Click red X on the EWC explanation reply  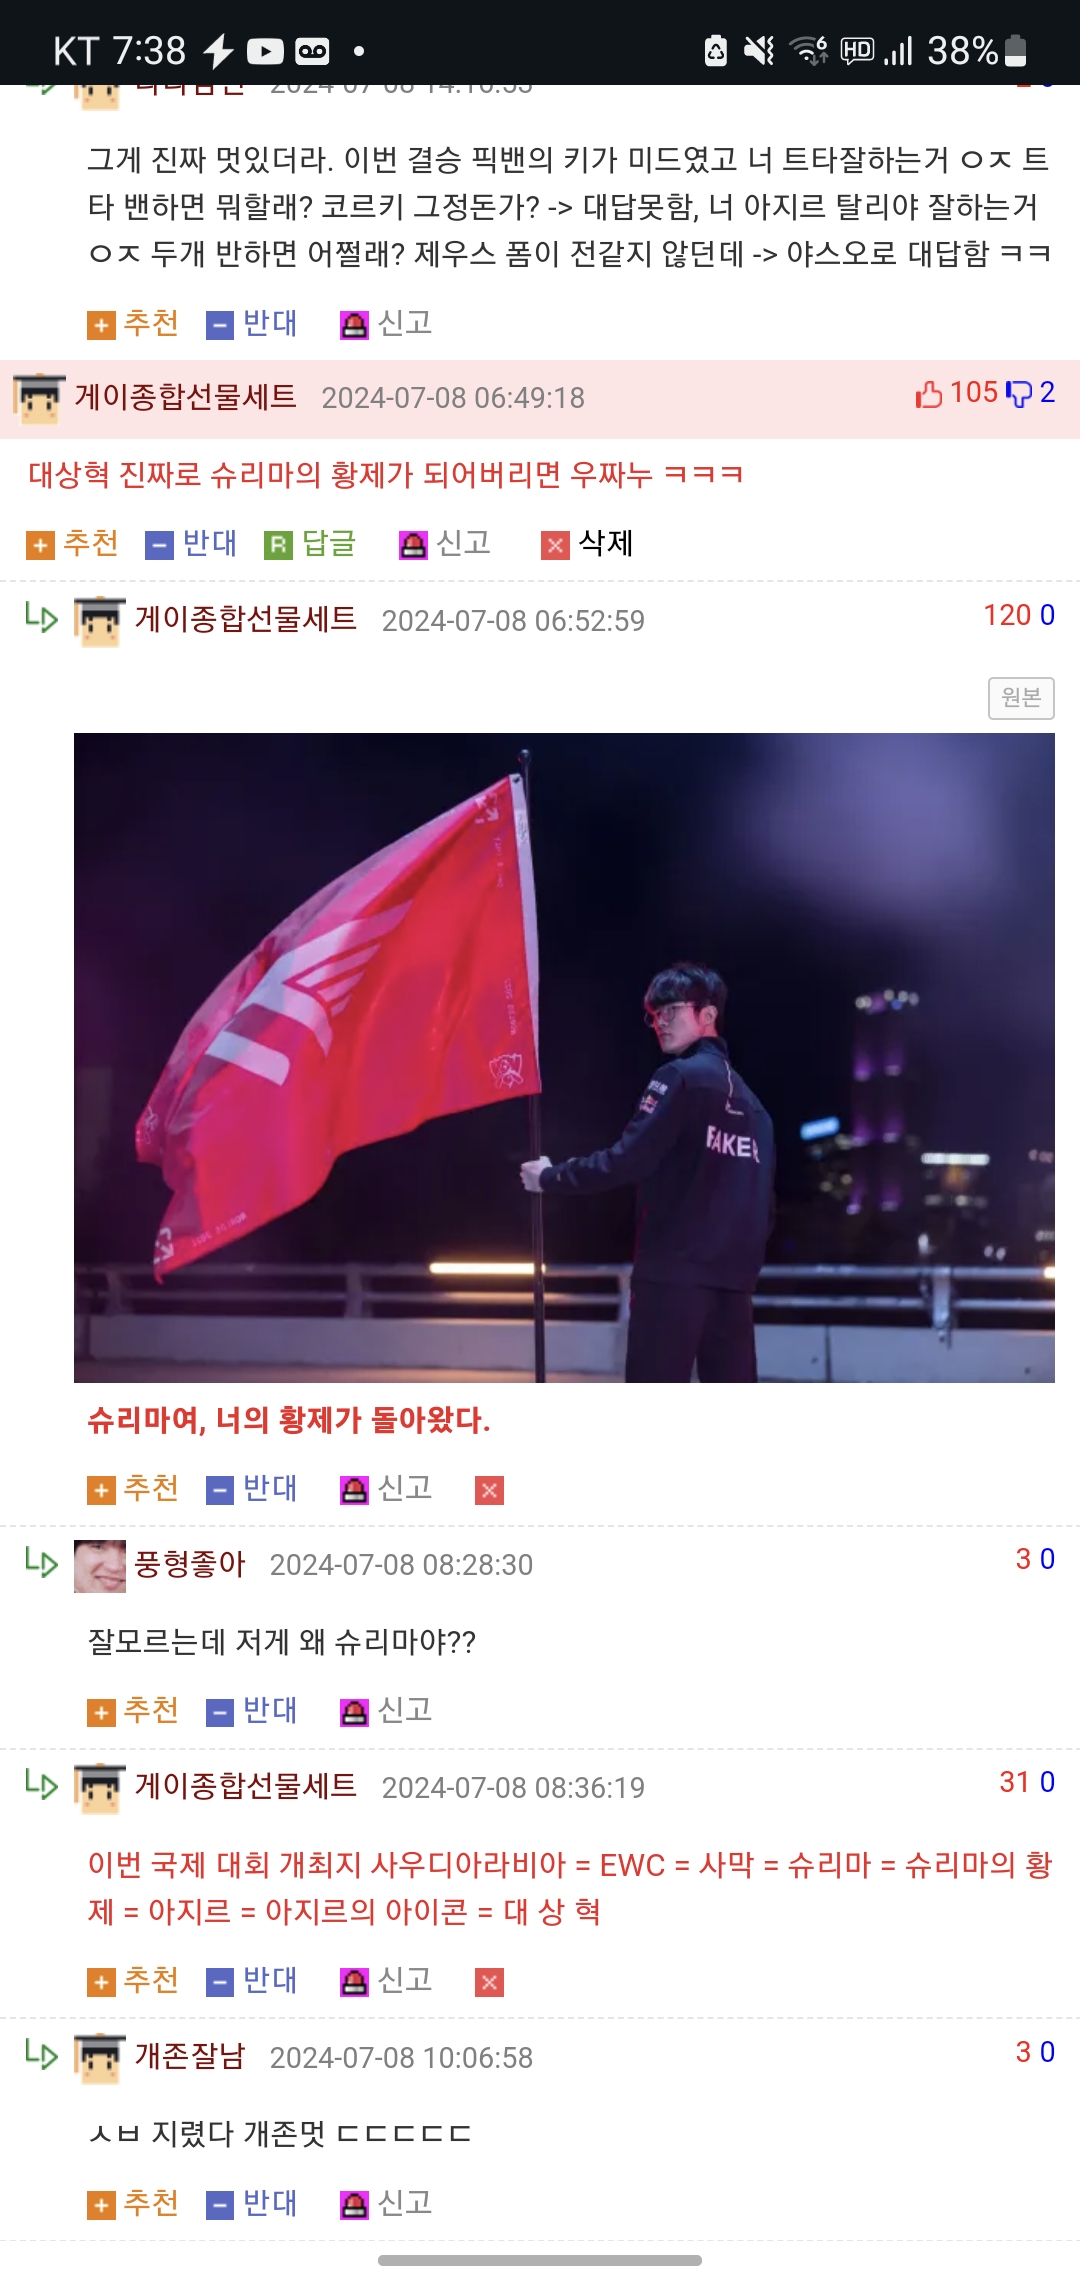point(489,1982)
